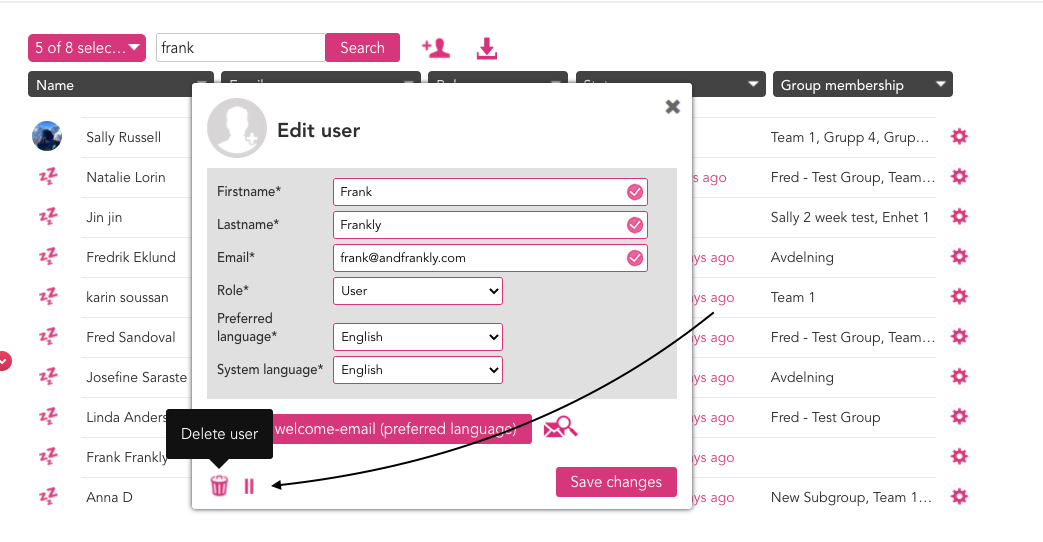
Task: Click the Search button
Action: tap(363, 48)
